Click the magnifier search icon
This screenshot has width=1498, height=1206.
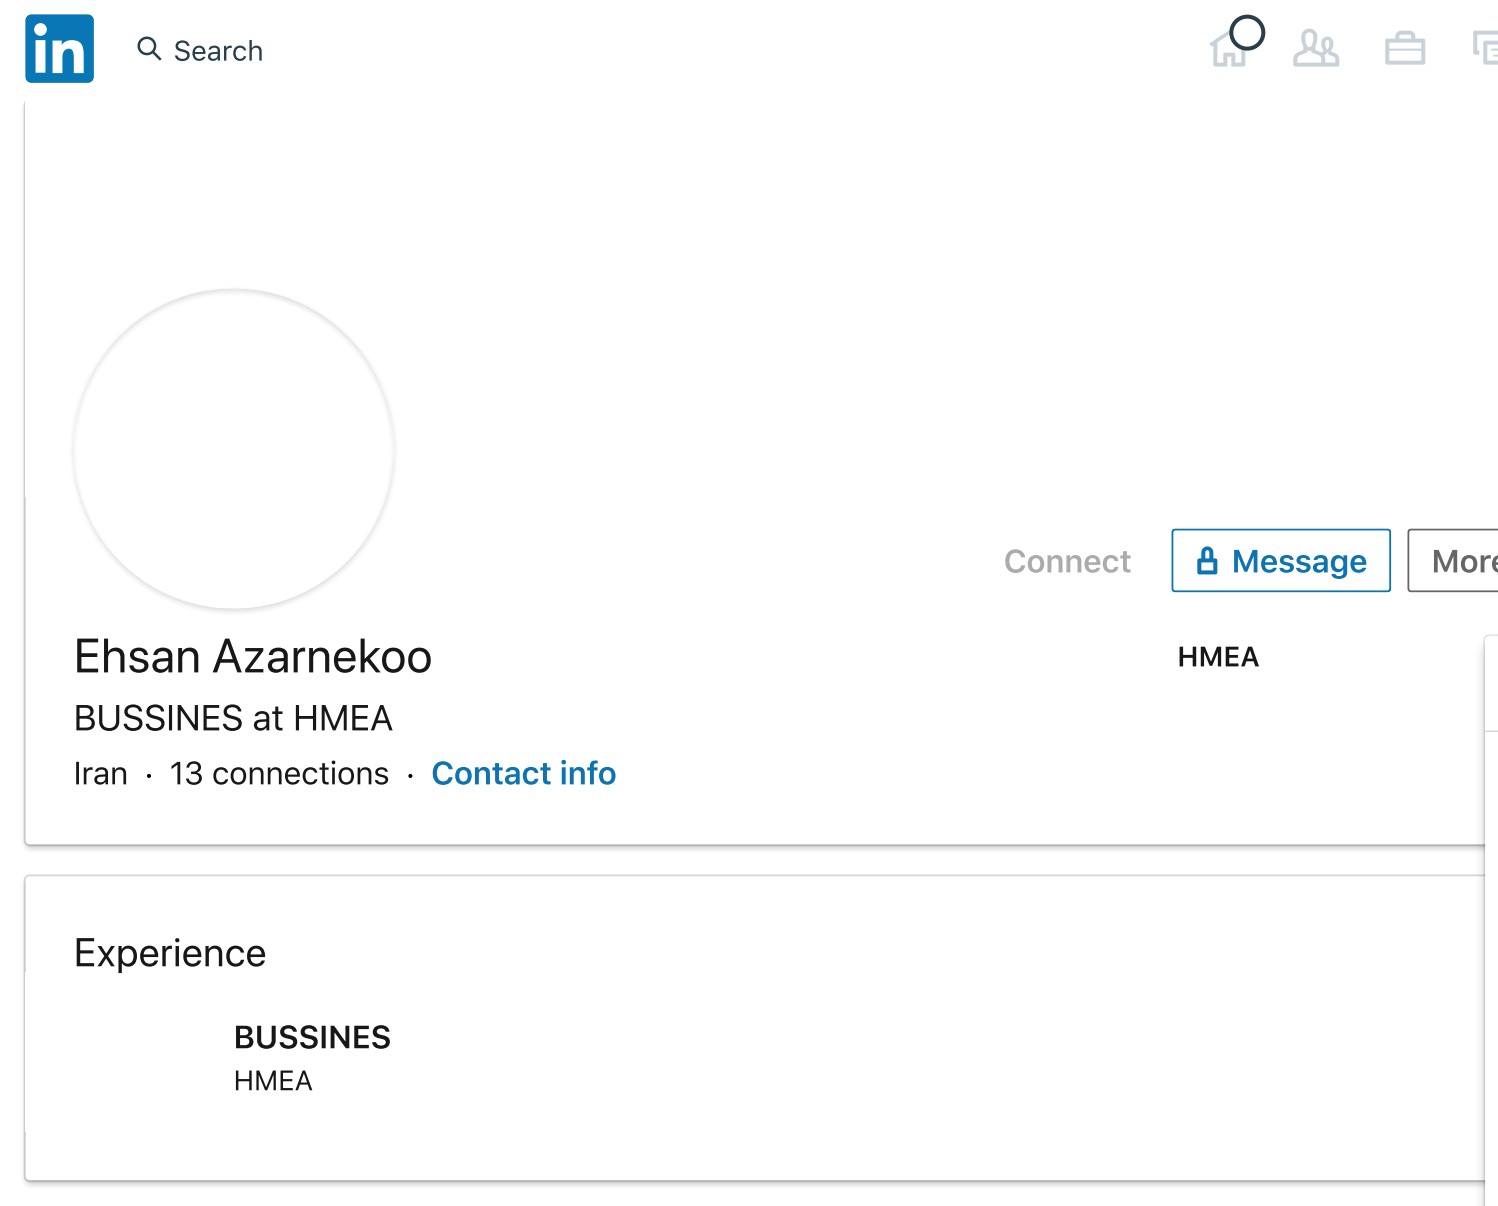coord(149,48)
